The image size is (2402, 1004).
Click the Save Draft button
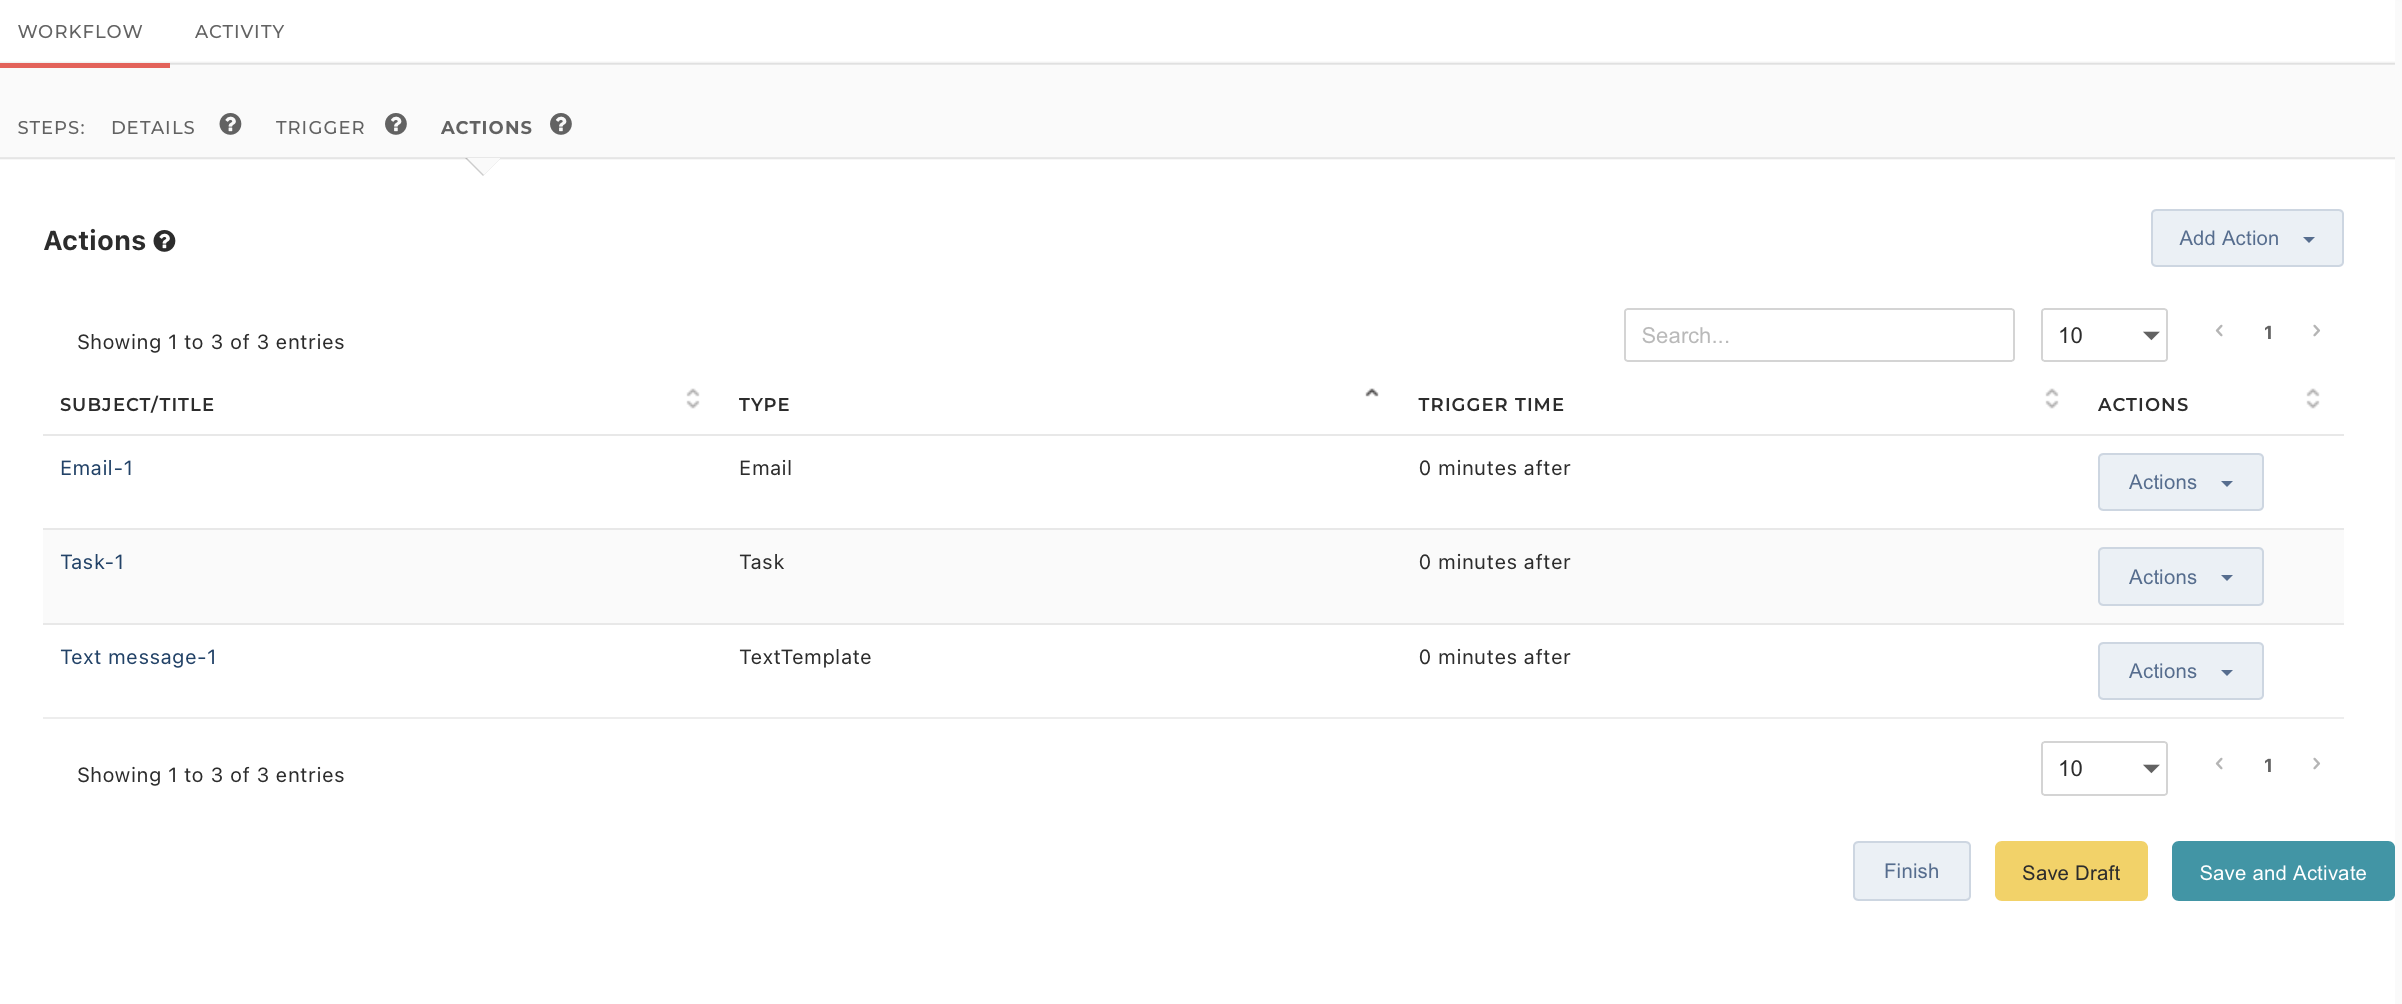2070,872
